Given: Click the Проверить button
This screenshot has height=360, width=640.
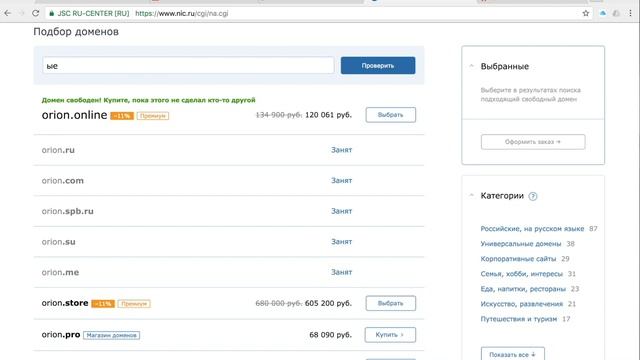Looking at the screenshot, I should (x=378, y=65).
